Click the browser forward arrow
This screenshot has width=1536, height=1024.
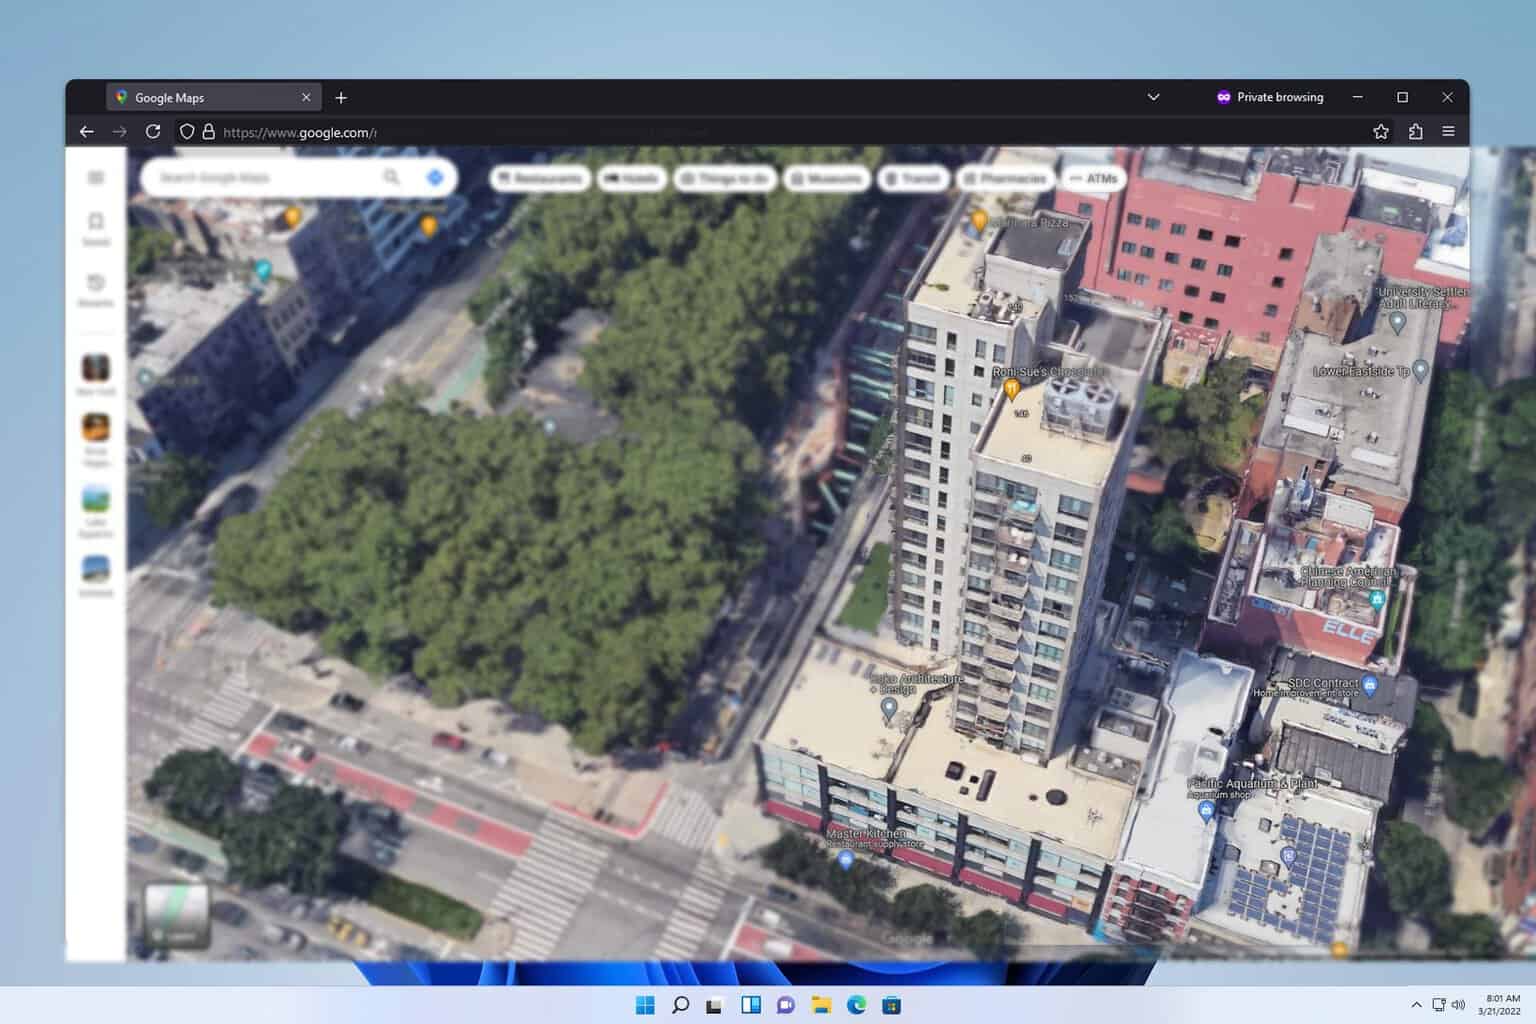pyautogui.click(x=120, y=131)
